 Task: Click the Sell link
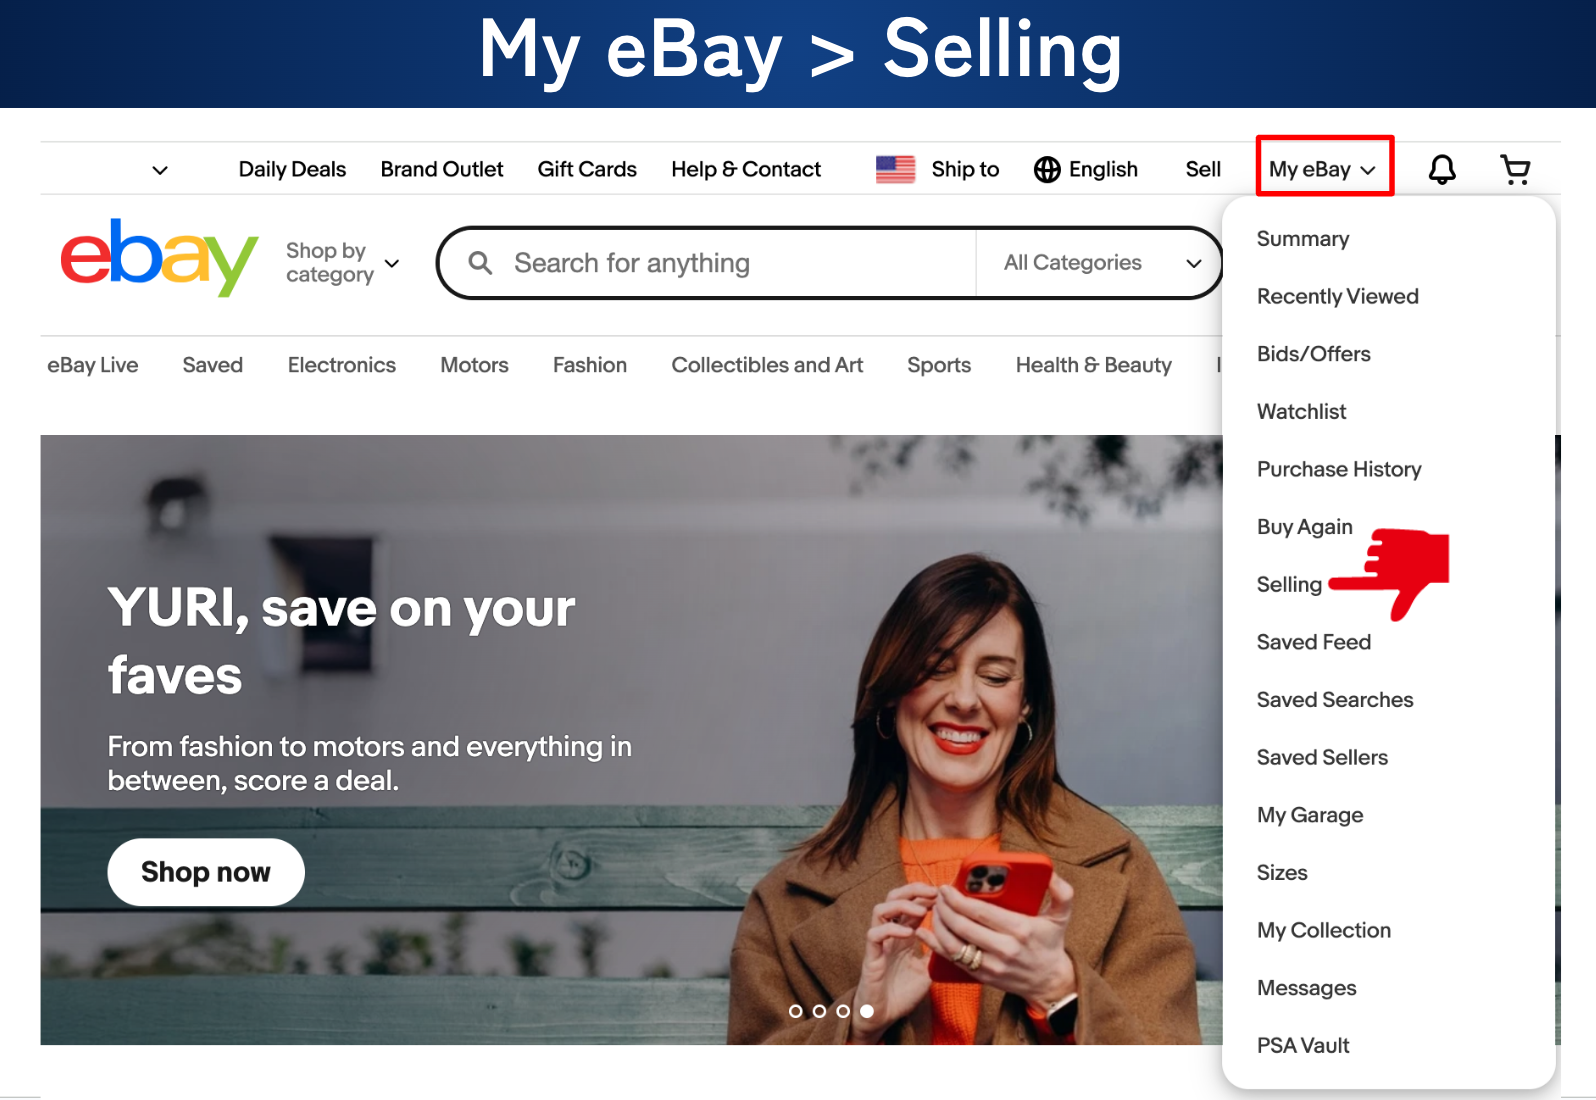point(1203,169)
